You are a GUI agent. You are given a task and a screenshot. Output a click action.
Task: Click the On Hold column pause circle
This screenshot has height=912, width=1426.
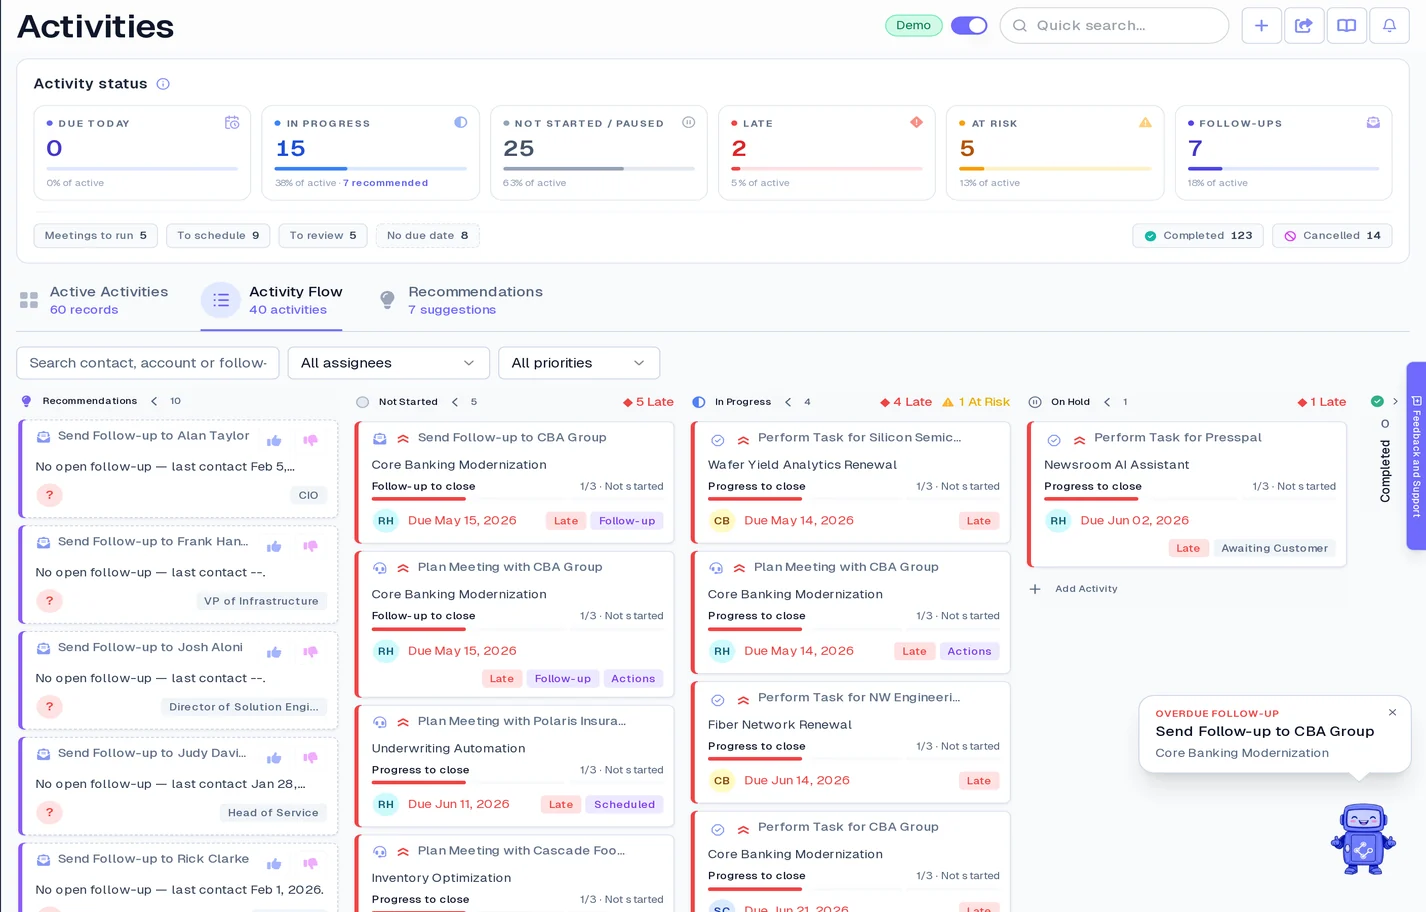(1035, 402)
